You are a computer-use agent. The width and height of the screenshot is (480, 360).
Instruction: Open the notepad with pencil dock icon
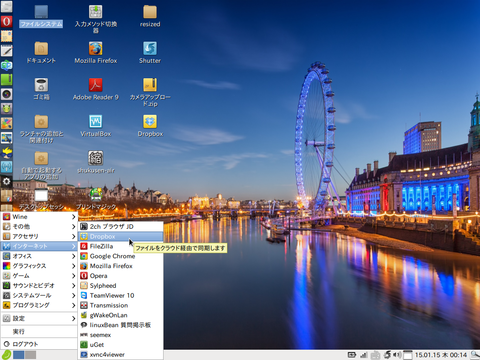tap(6, 51)
